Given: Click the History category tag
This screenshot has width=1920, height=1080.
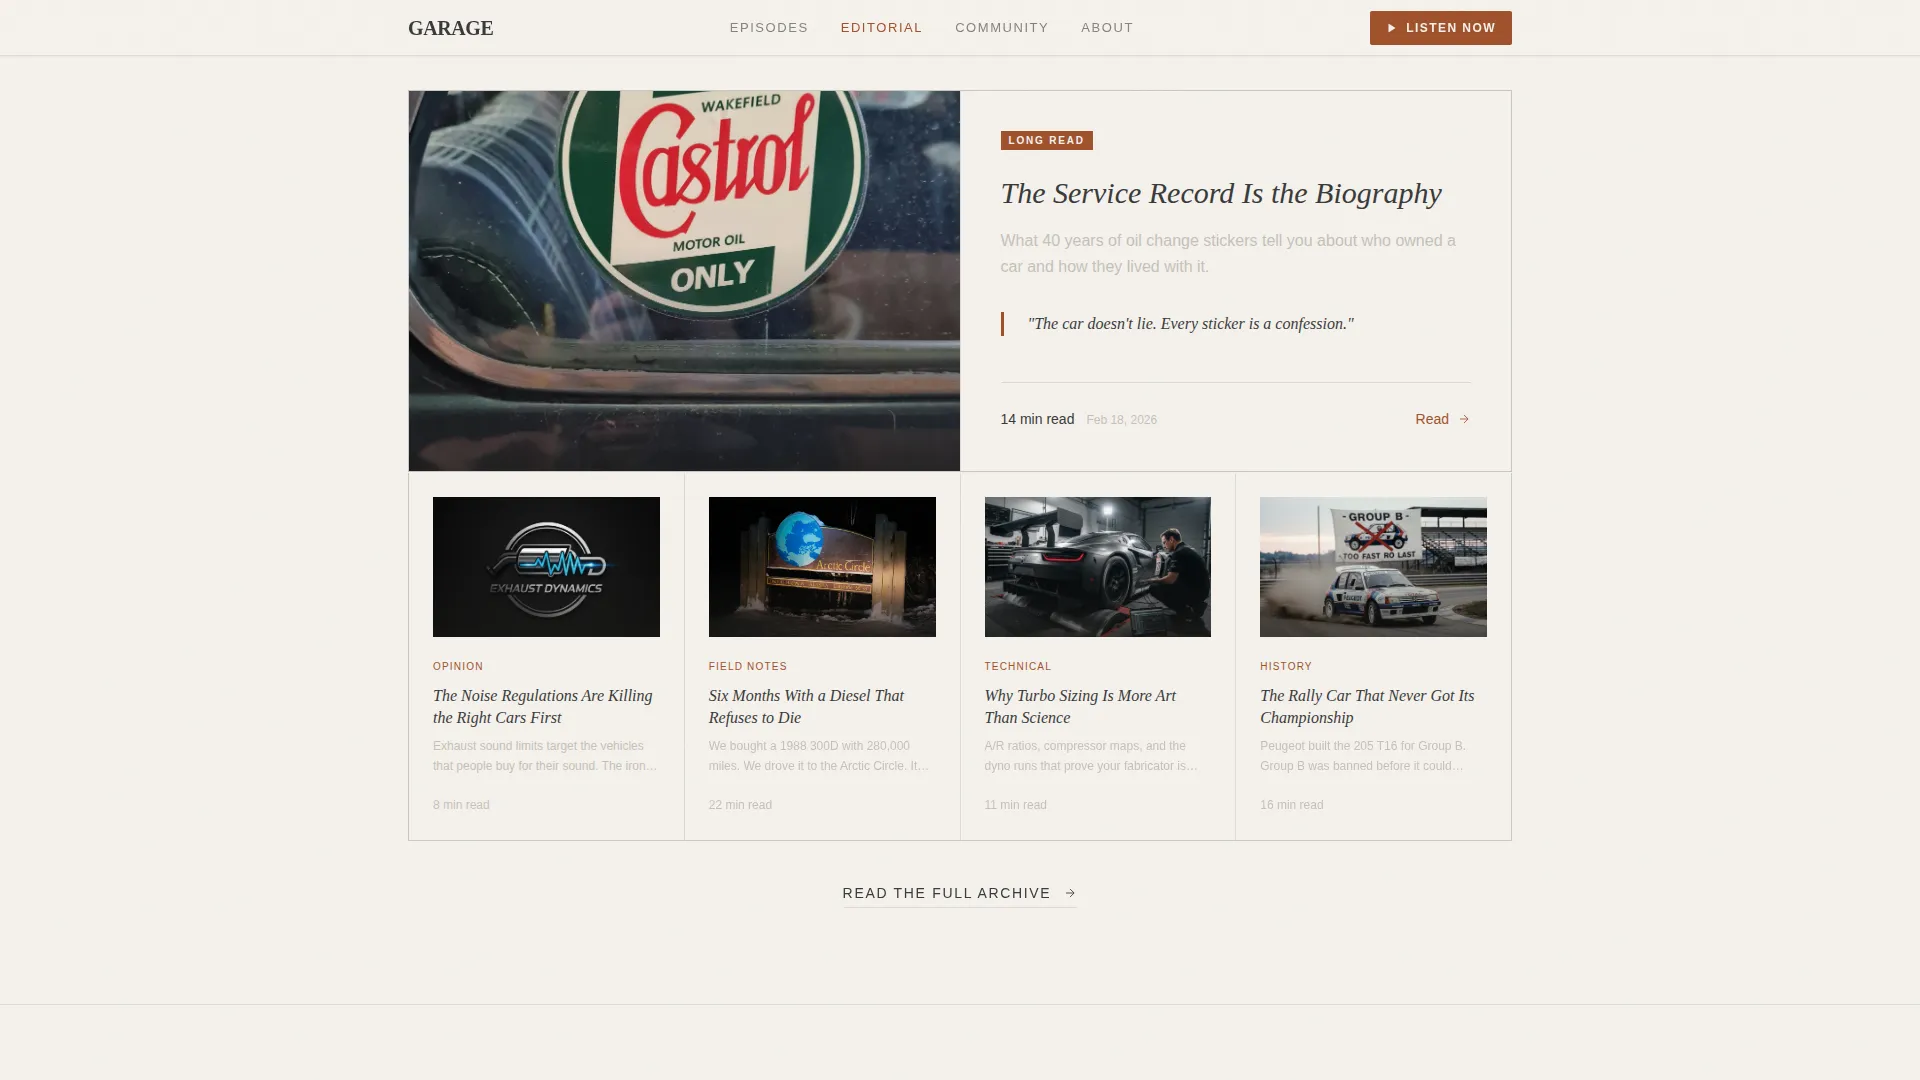Looking at the screenshot, I should (1286, 666).
